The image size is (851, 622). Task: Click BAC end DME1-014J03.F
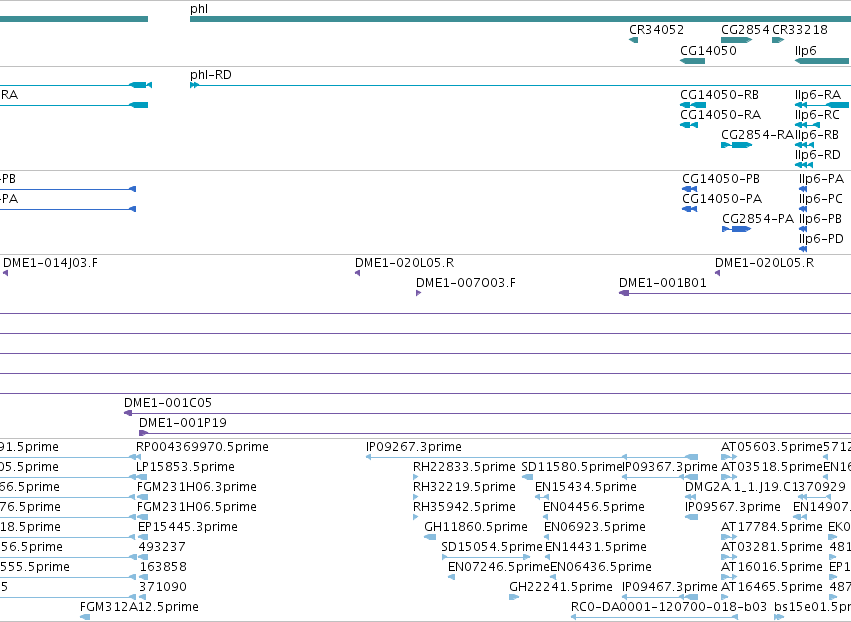click(x=50, y=263)
